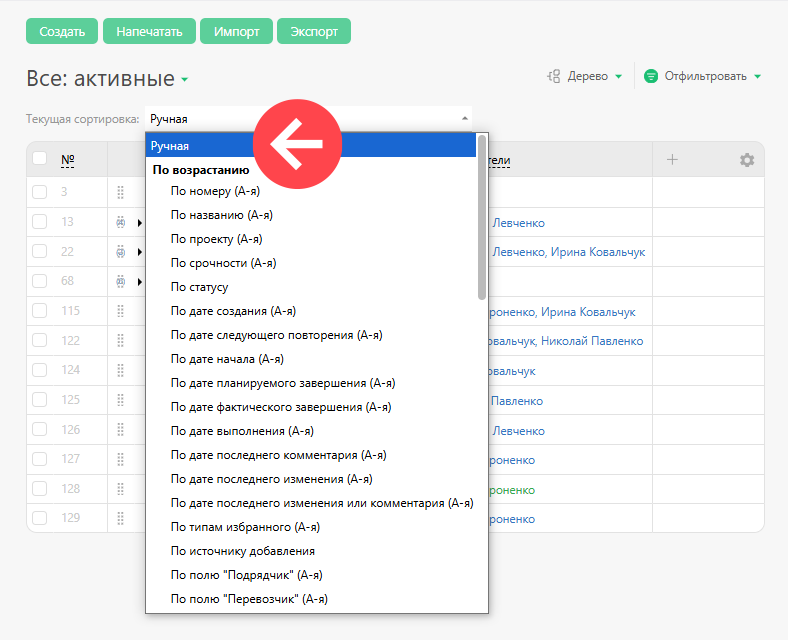Click the drag handle icon for row 127

click(x=121, y=459)
